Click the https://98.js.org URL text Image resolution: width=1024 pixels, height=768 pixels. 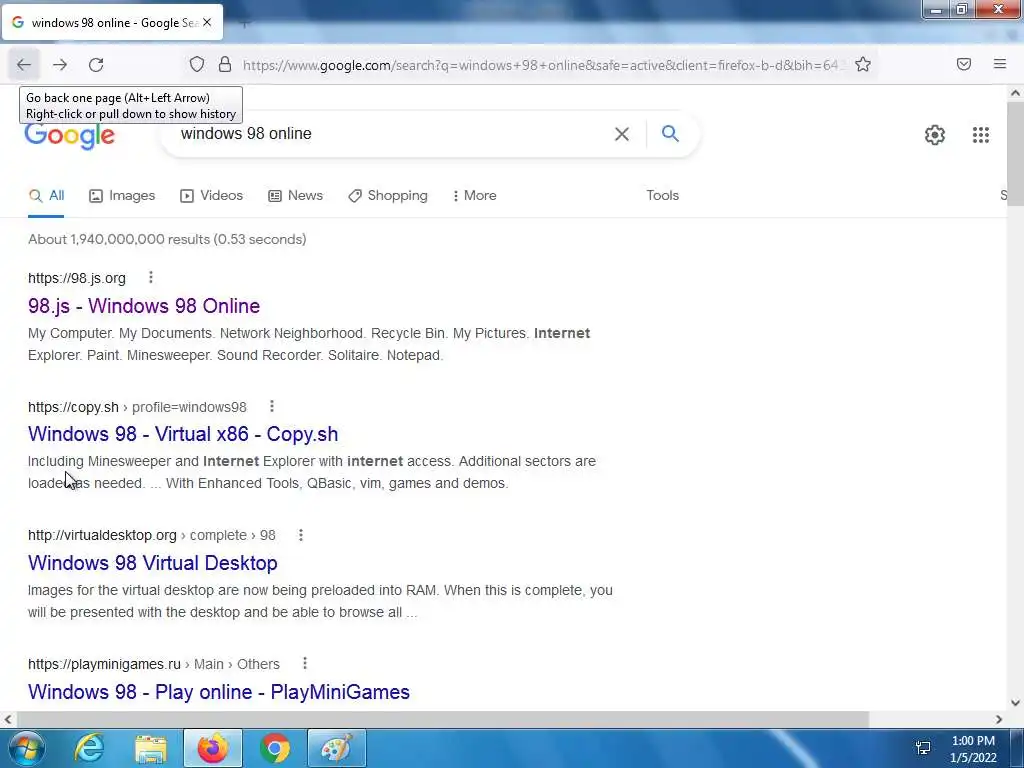[x=77, y=278]
